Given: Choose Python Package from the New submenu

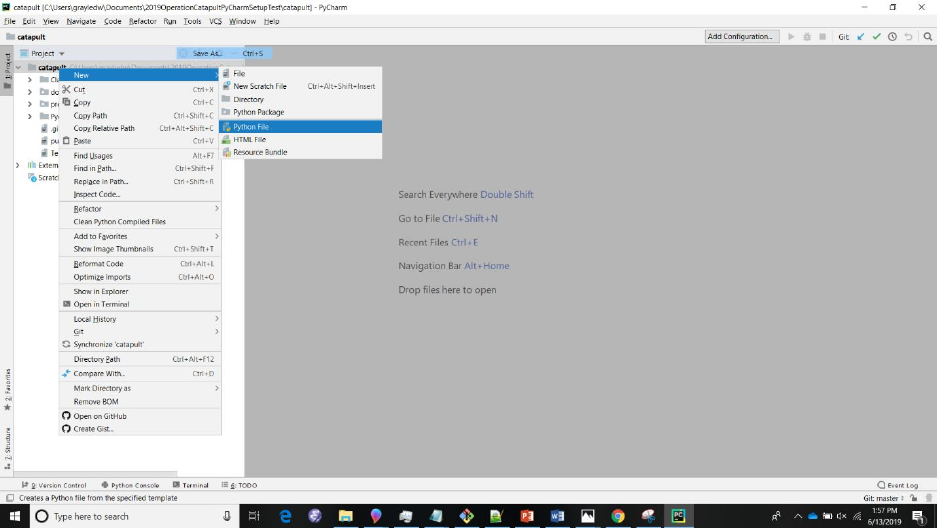Looking at the screenshot, I should [300, 112].
